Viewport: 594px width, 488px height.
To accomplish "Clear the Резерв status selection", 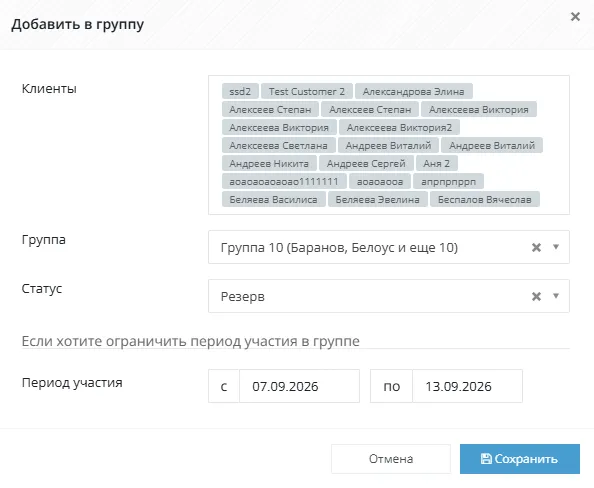I will pos(536,296).
